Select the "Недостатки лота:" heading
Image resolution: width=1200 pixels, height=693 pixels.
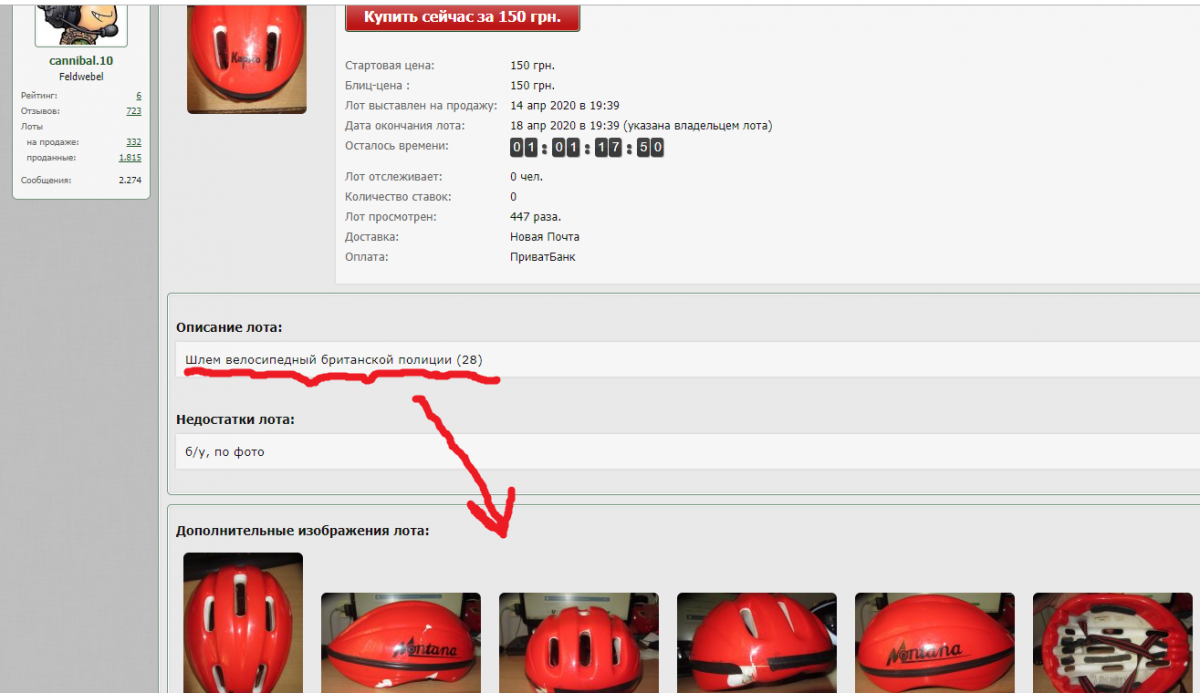coord(235,419)
